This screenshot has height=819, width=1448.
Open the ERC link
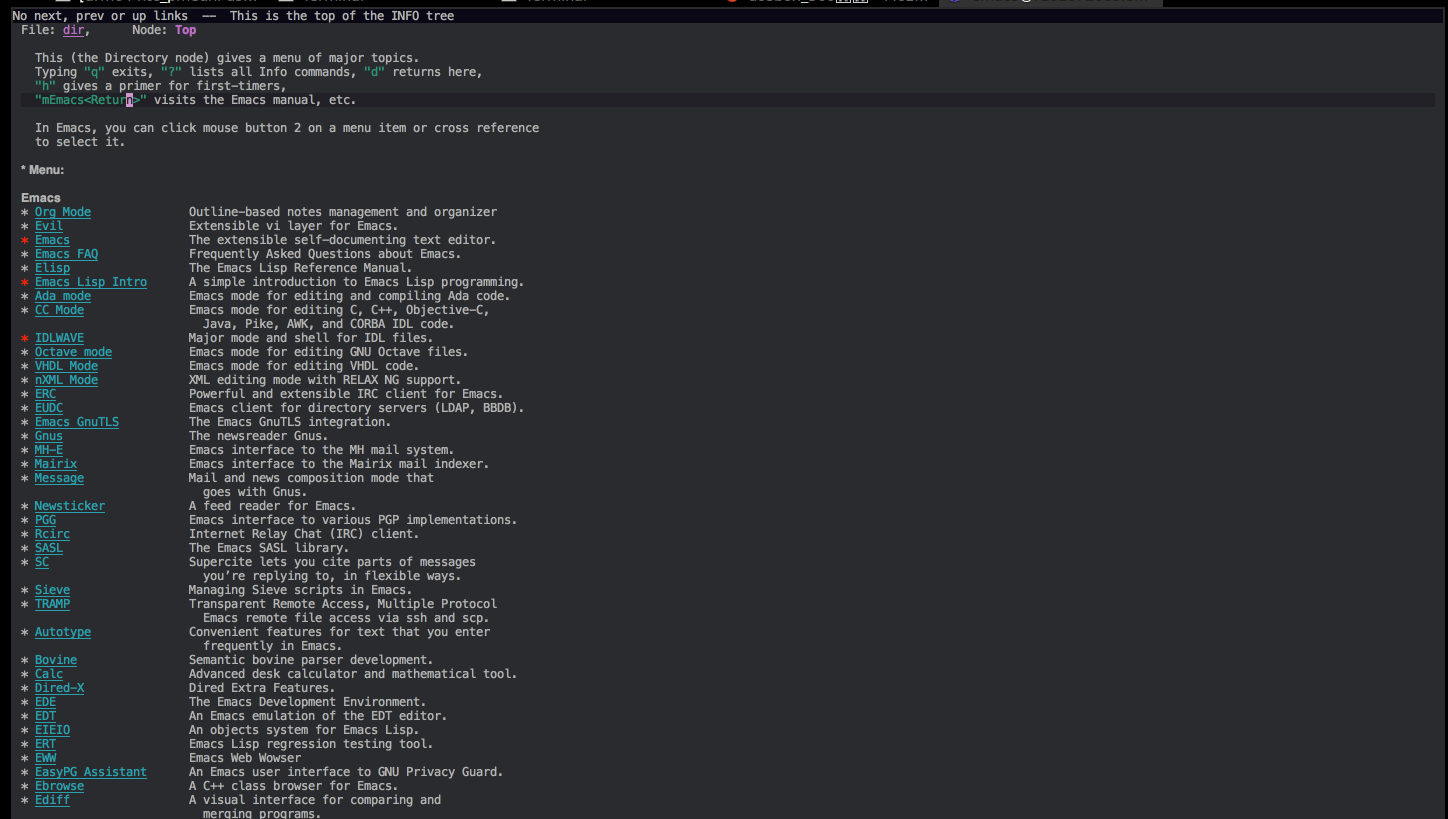pyautogui.click(x=45, y=394)
